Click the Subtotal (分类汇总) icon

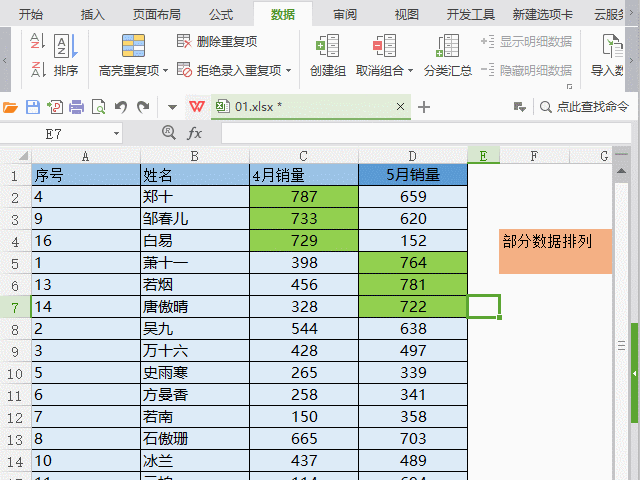tap(447, 46)
